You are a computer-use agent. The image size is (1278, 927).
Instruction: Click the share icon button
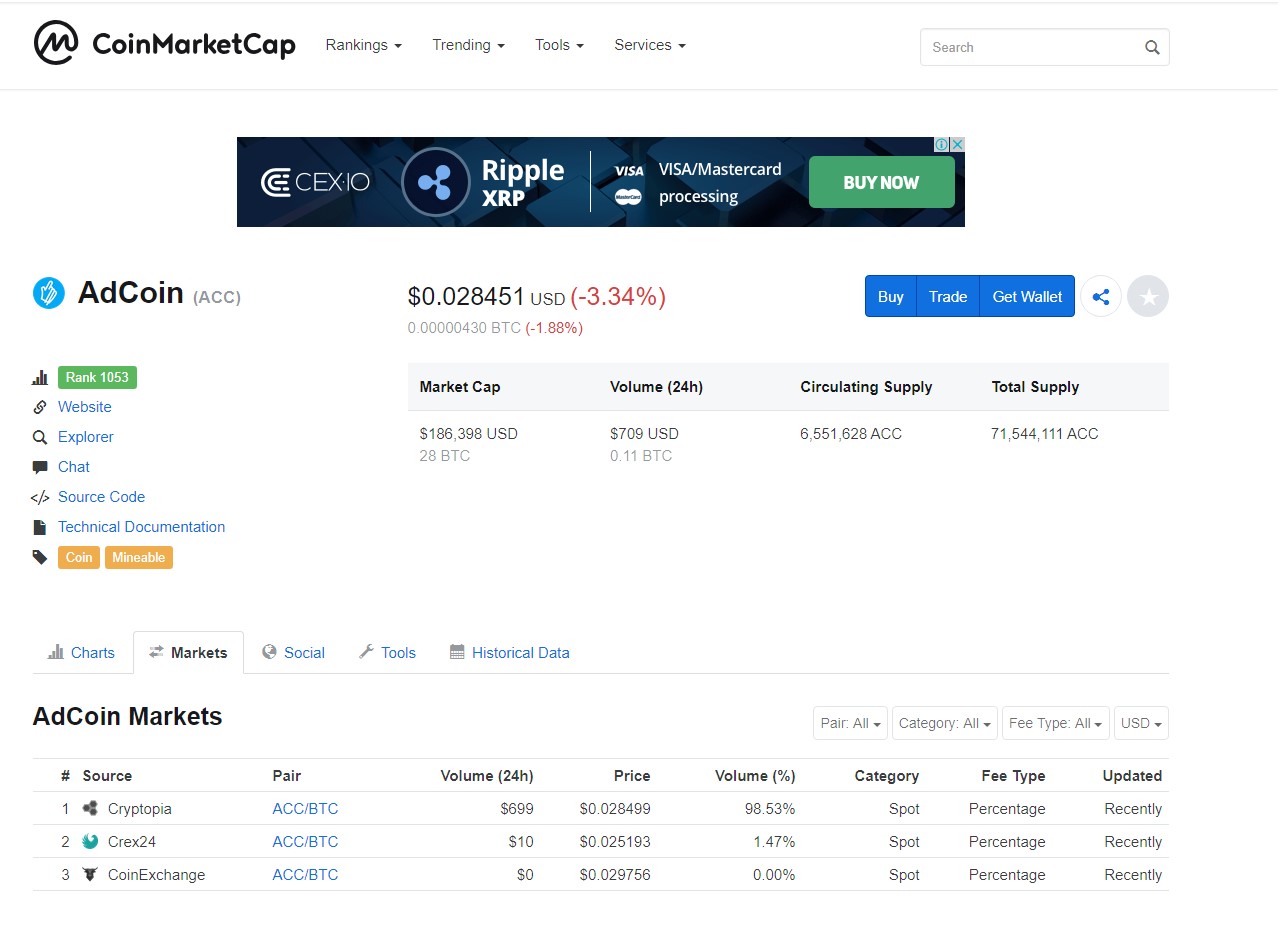[x=1101, y=296]
